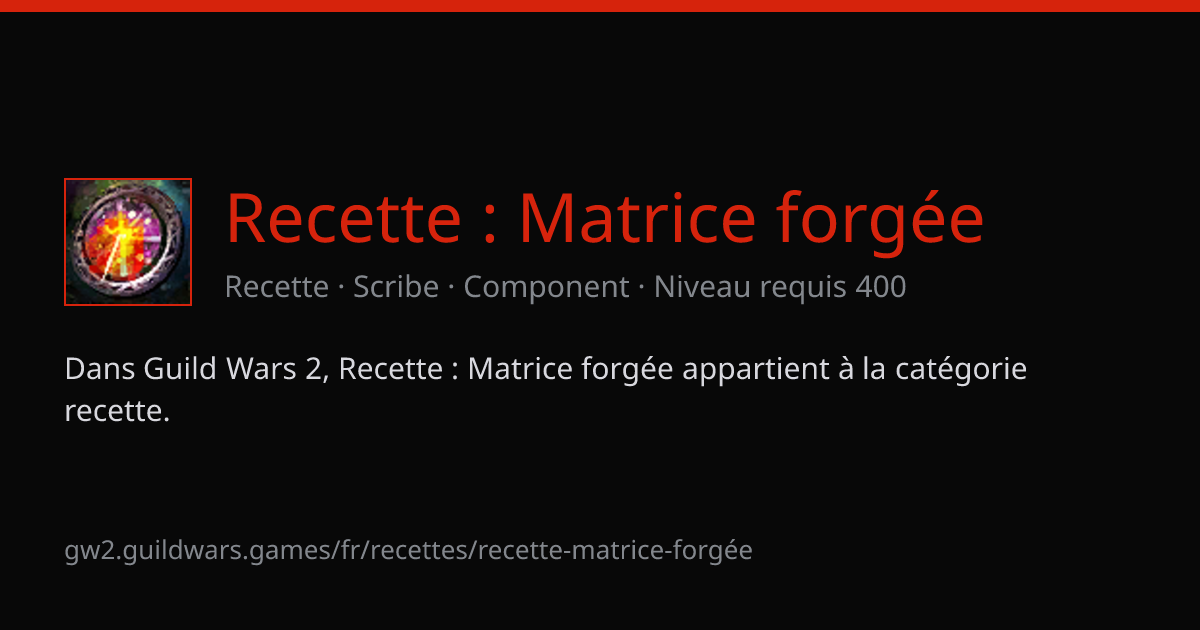Click the Matrice forgée recipe item icon
The image size is (1200, 630).
coord(128,242)
